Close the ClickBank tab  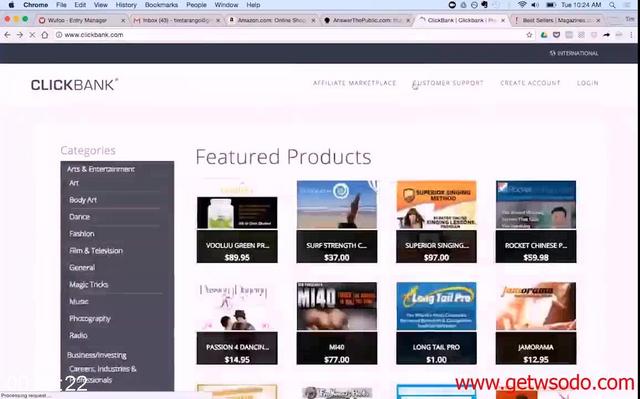(503, 20)
